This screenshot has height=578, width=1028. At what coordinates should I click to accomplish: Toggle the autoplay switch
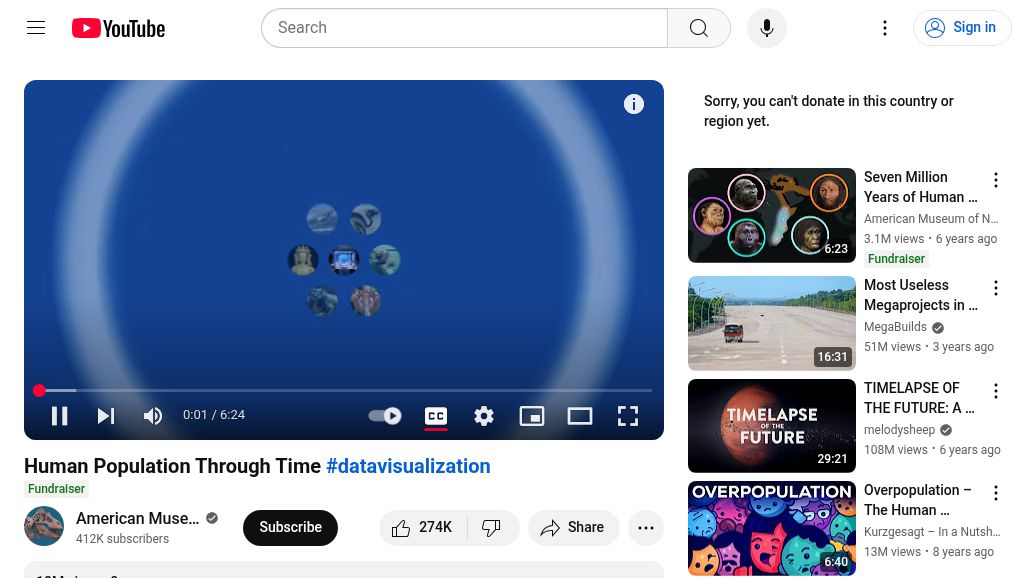point(385,415)
